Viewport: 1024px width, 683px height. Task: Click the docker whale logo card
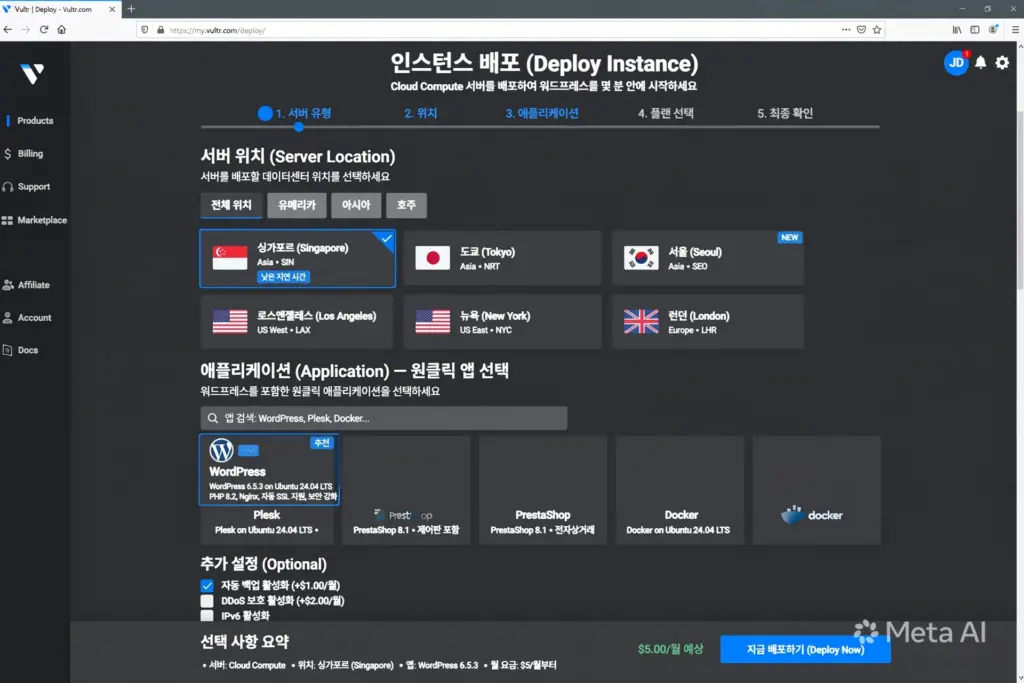pos(817,490)
